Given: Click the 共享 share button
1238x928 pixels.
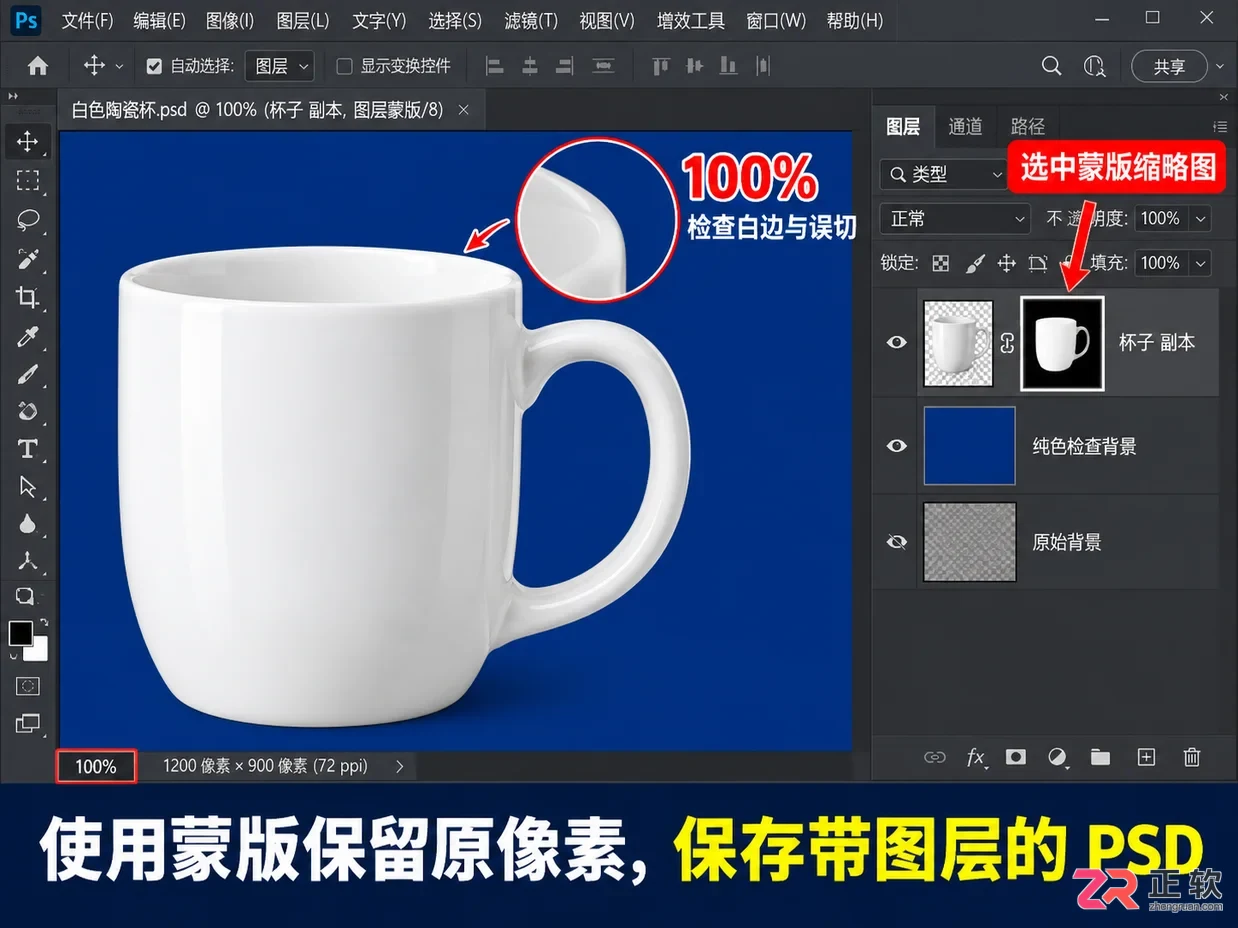Looking at the screenshot, I should pos(1169,66).
